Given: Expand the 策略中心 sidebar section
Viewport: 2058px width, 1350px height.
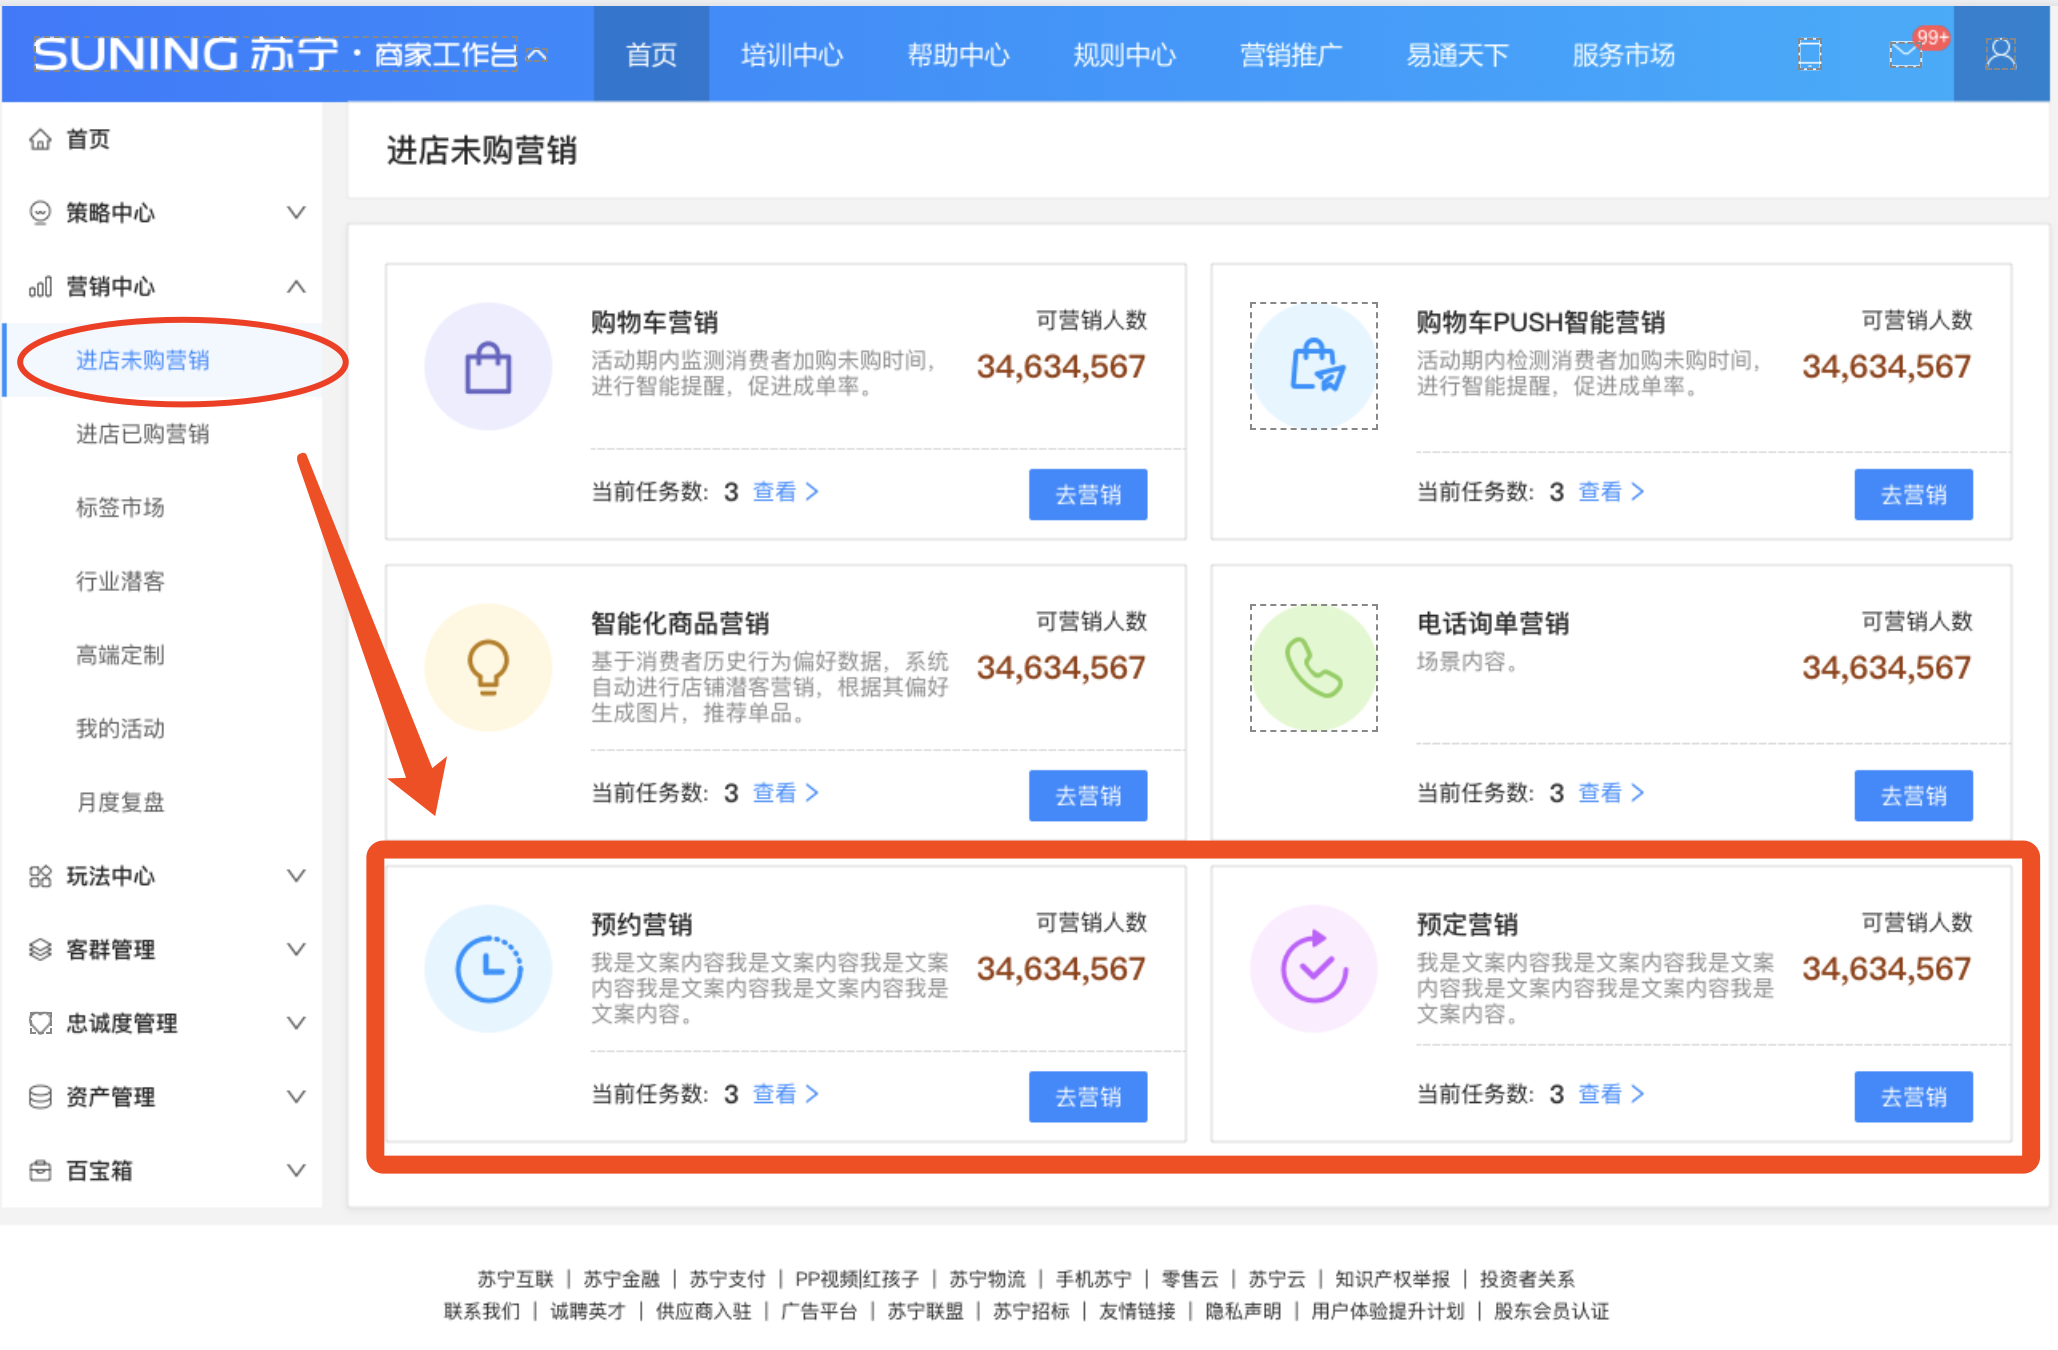Looking at the screenshot, I should [296, 212].
